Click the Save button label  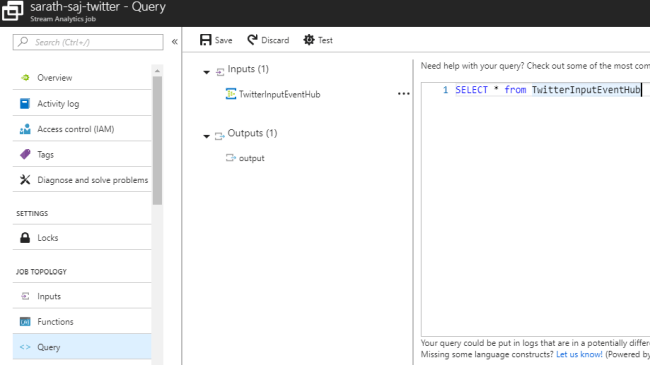[223, 40]
